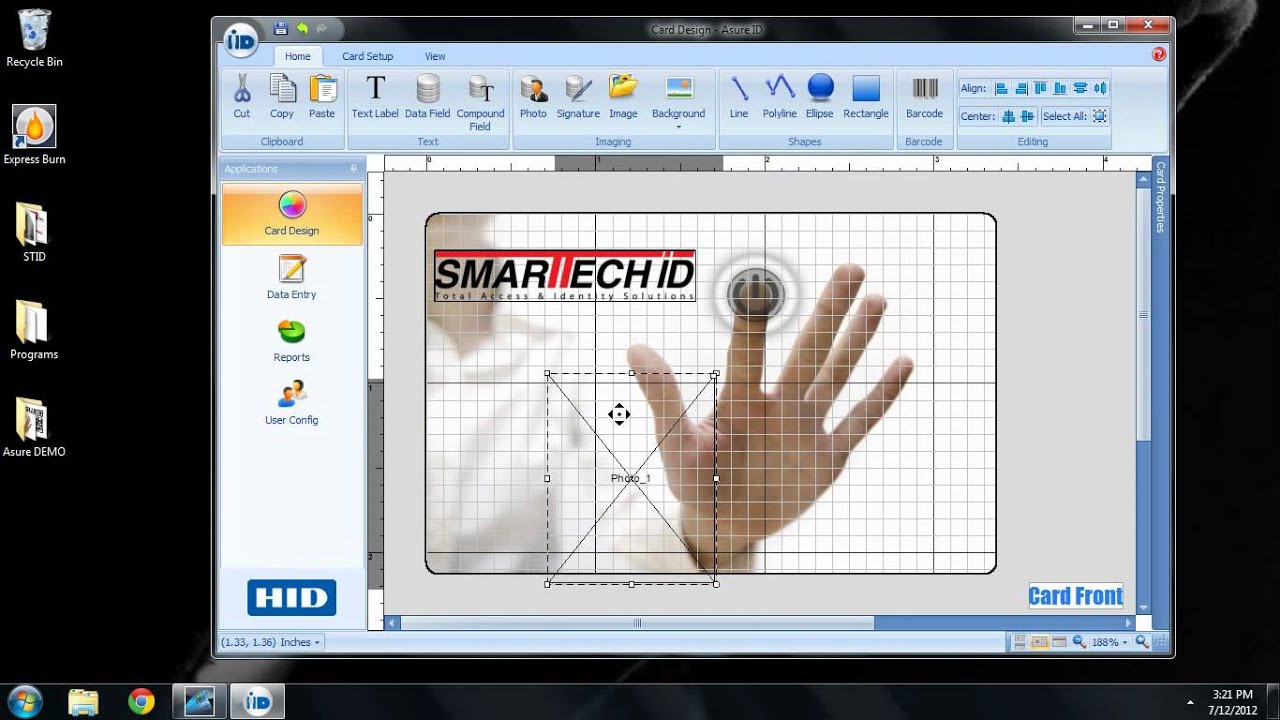This screenshot has width=1280, height=720.
Task: Open the Windows Start menu
Action: pos(24,700)
